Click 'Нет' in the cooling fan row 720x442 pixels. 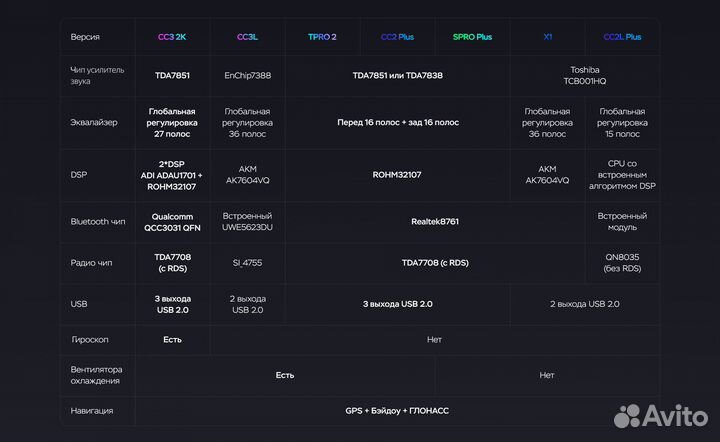coord(547,375)
